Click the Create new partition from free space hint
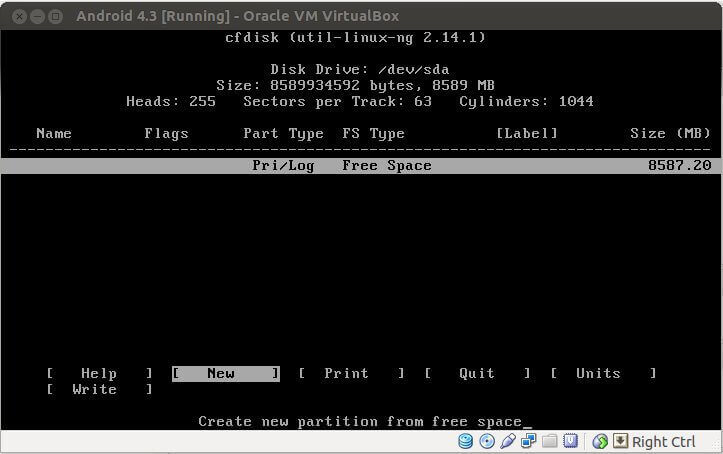The width and height of the screenshot is (723, 454). 360,421
